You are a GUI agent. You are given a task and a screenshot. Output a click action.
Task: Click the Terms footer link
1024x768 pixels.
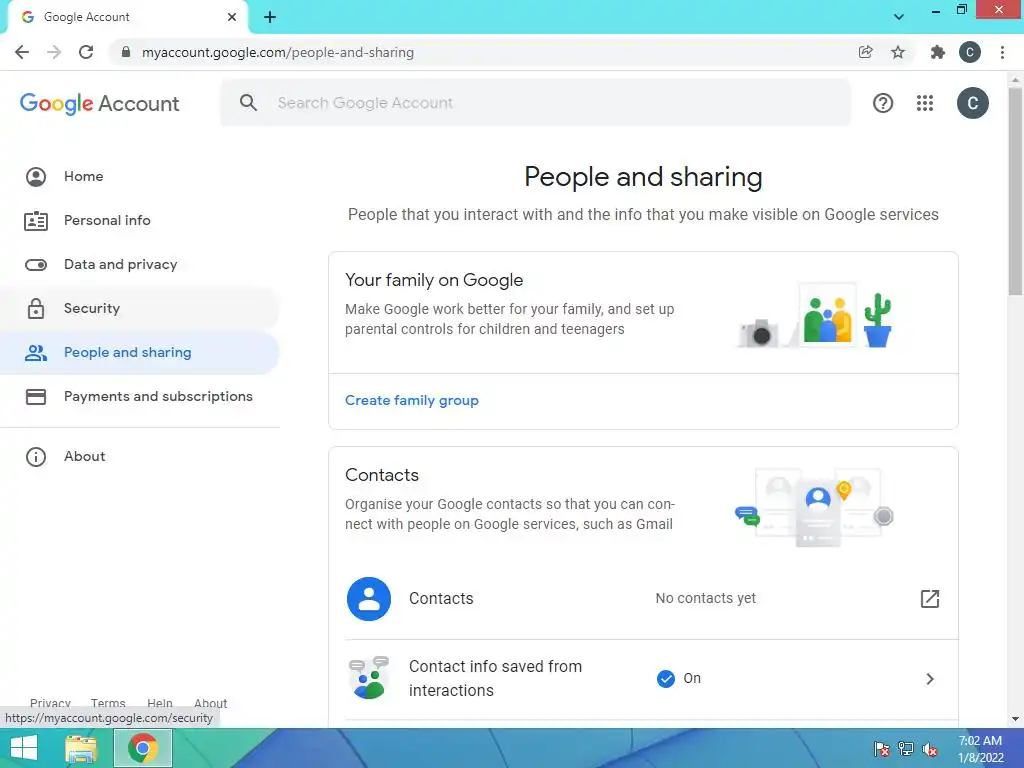[x=108, y=703]
